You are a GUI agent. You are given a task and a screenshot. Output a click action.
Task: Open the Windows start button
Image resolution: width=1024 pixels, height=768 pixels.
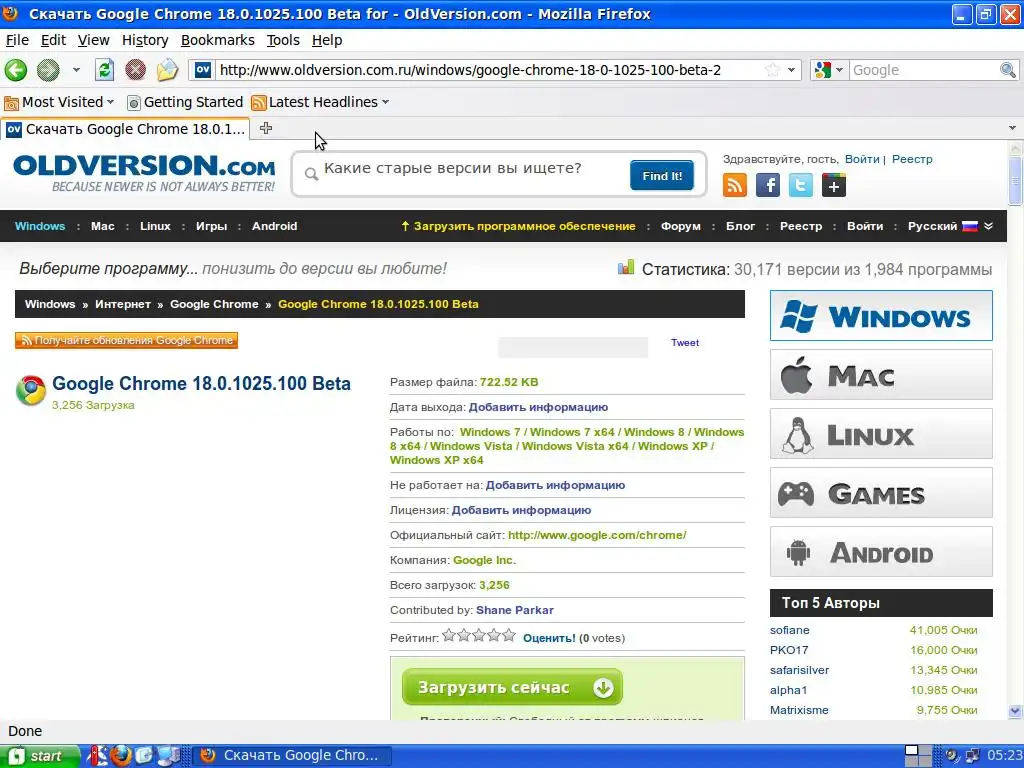39,756
